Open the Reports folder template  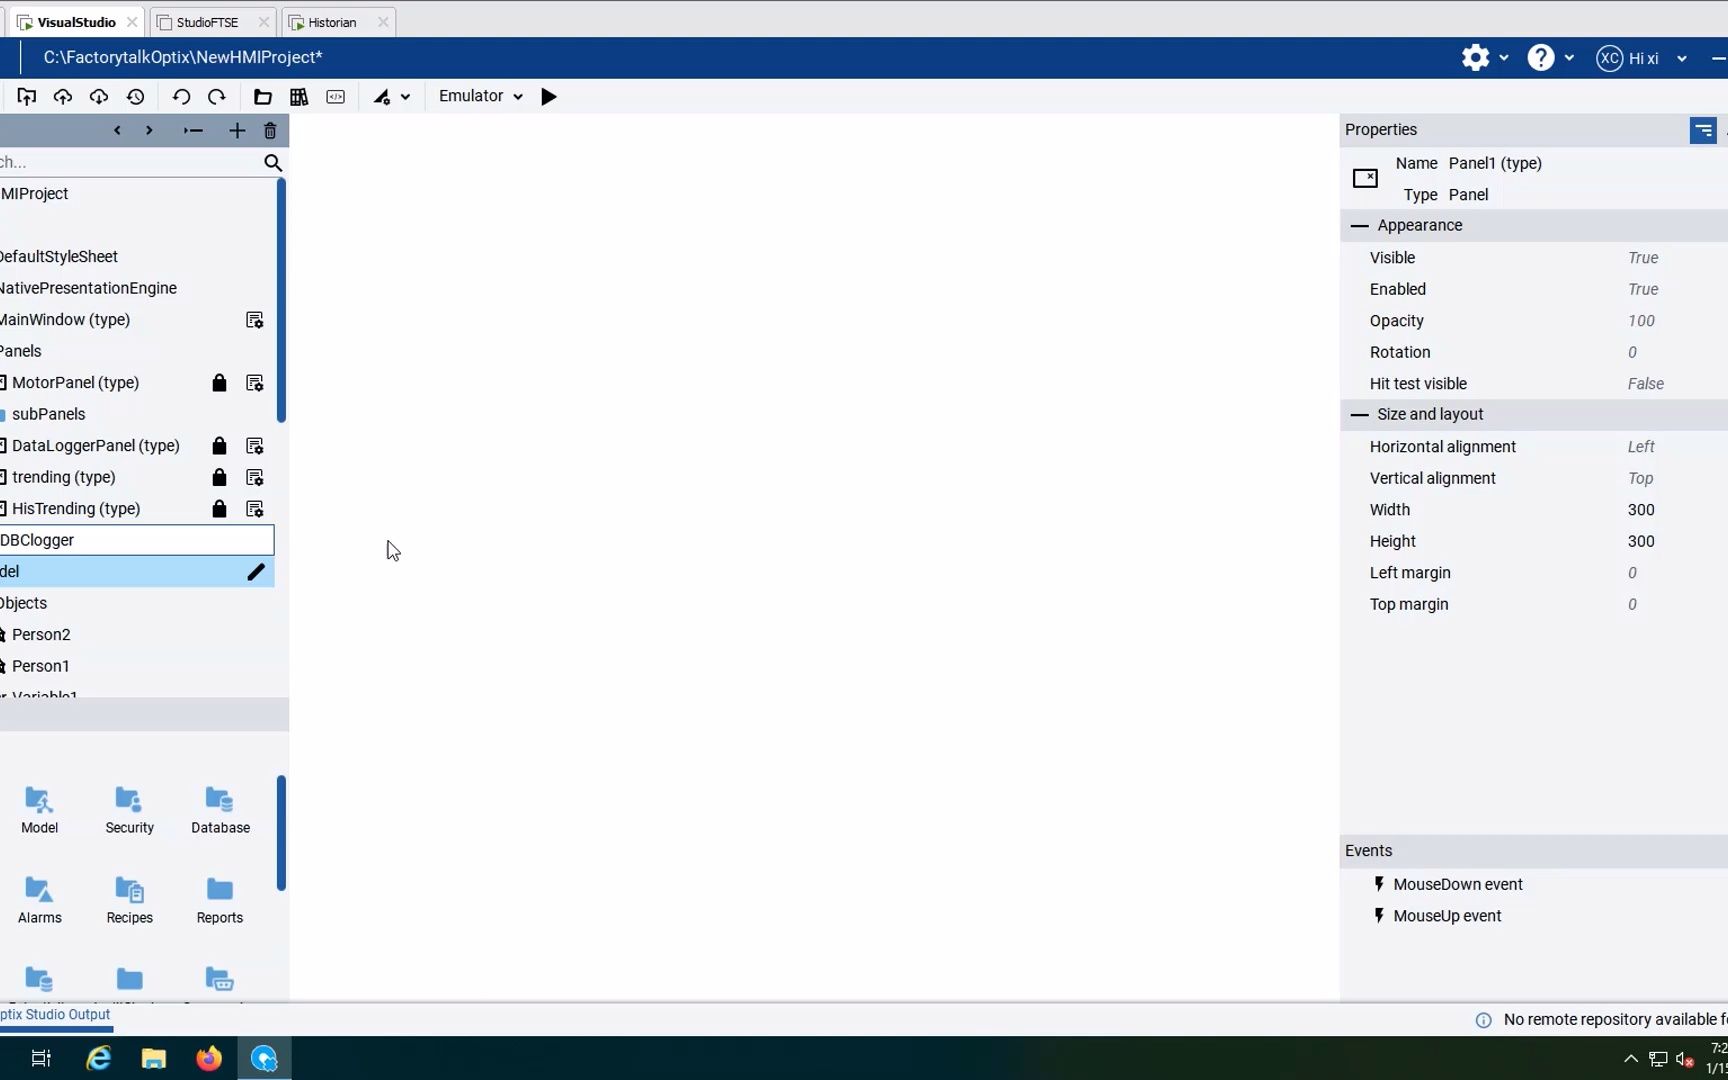(220, 901)
